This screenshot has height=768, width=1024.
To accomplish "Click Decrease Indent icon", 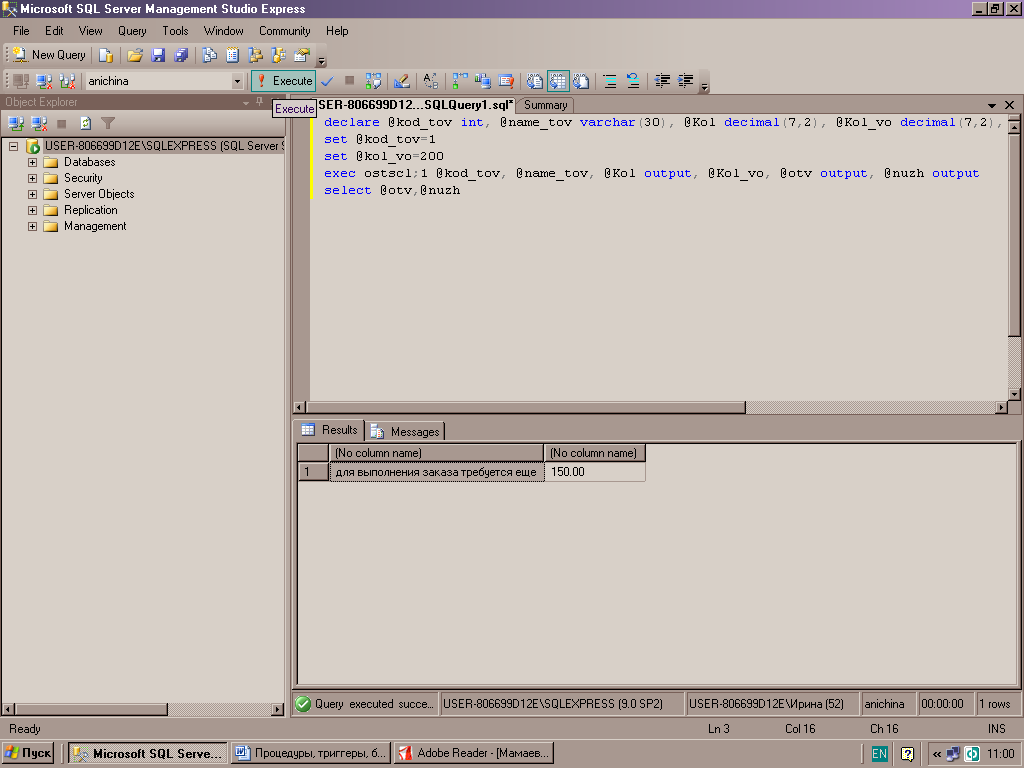I will tap(662, 81).
